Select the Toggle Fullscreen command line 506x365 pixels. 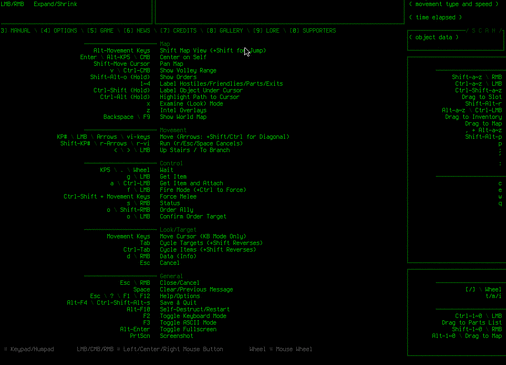[188, 329]
